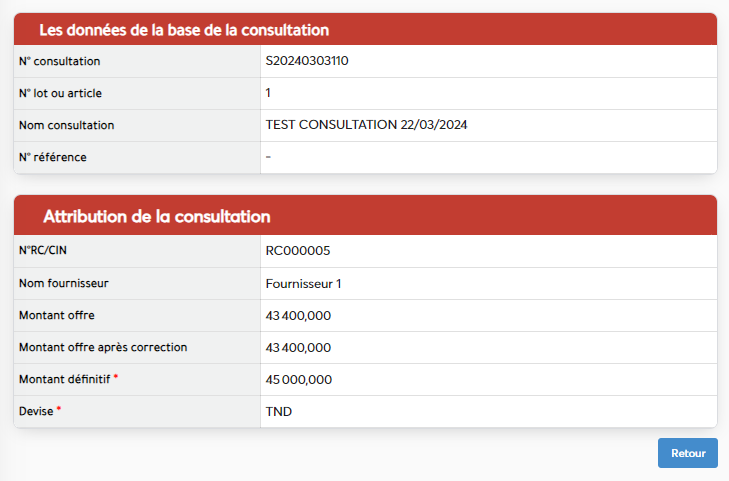The image size is (729, 481).
Task: Click the Devise value TND
Action: coord(278,412)
